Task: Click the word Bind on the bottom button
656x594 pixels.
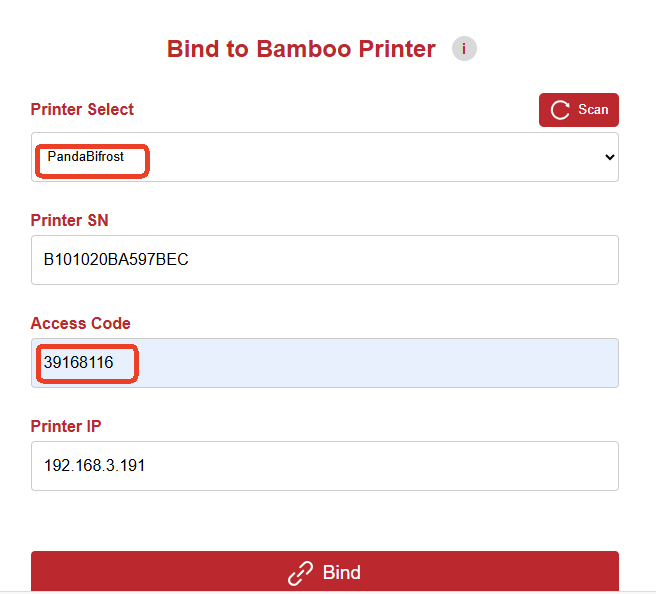Action: 341,573
